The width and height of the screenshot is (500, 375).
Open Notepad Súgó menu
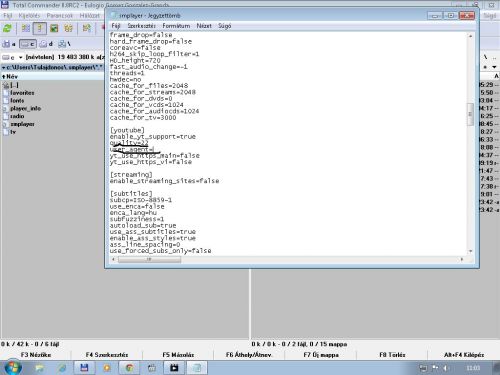pos(224,26)
